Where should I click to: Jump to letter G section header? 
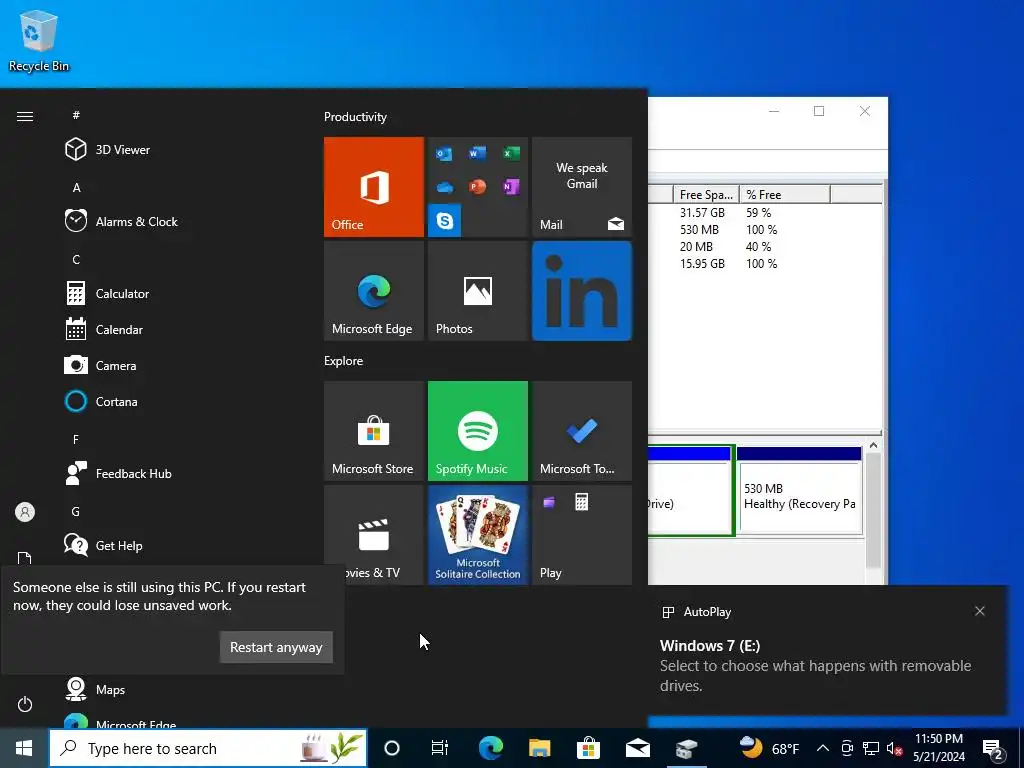[x=76, y=511]
